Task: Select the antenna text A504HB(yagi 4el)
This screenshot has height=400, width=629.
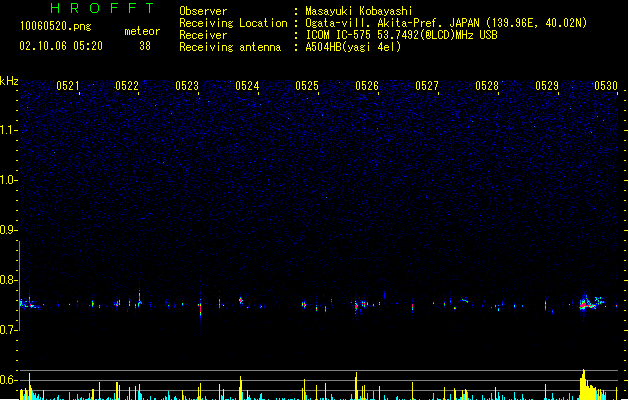Action: [x=353, y=47]
